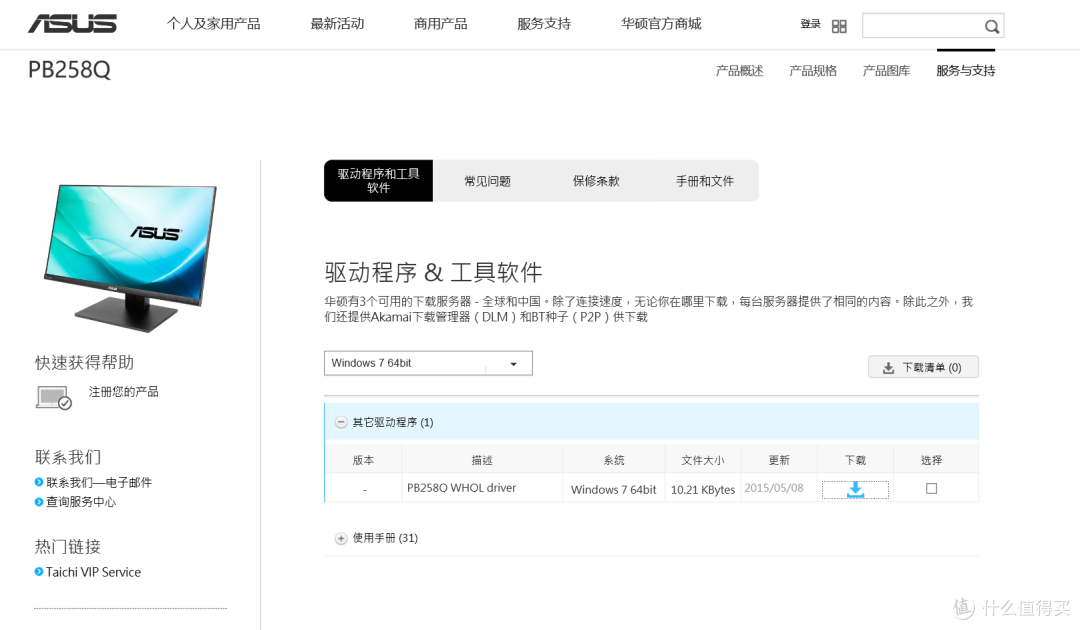Image resolution: width=1080 pixels, height=630 pixels.
Task: Open the 商用产品 menu
Action: [x=440, y=24]
